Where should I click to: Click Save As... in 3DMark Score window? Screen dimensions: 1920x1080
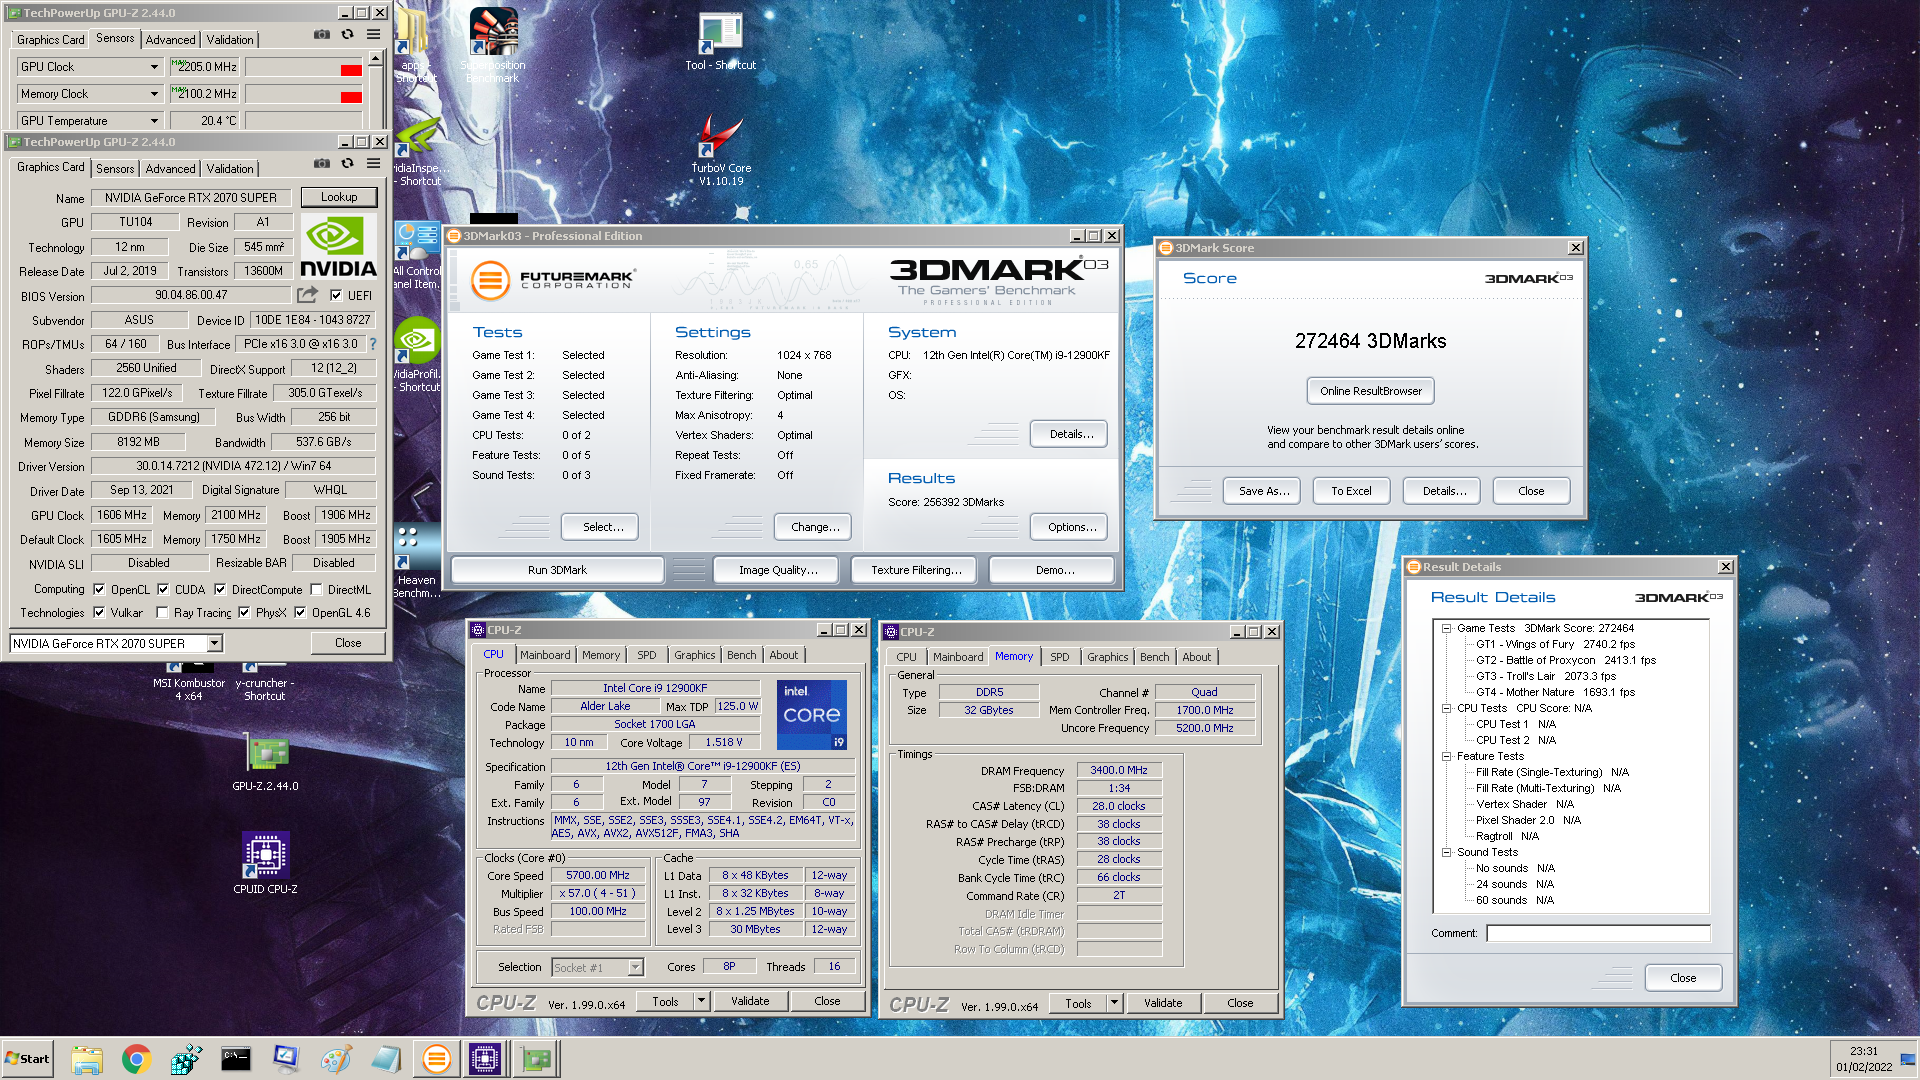pyautogui.click(x=1264, y=491)
